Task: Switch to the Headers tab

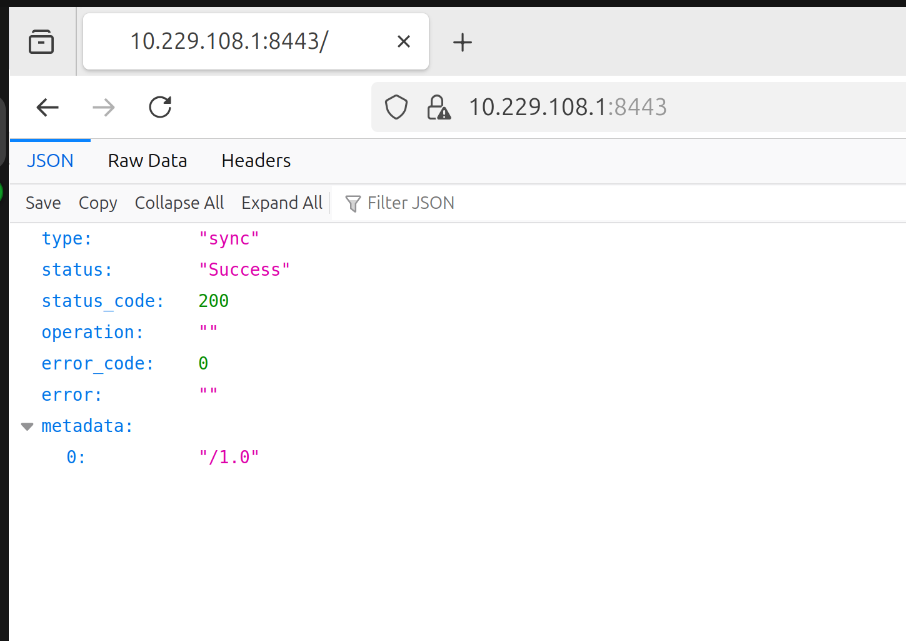Action: pyautogui.click(x=256, y=161)
